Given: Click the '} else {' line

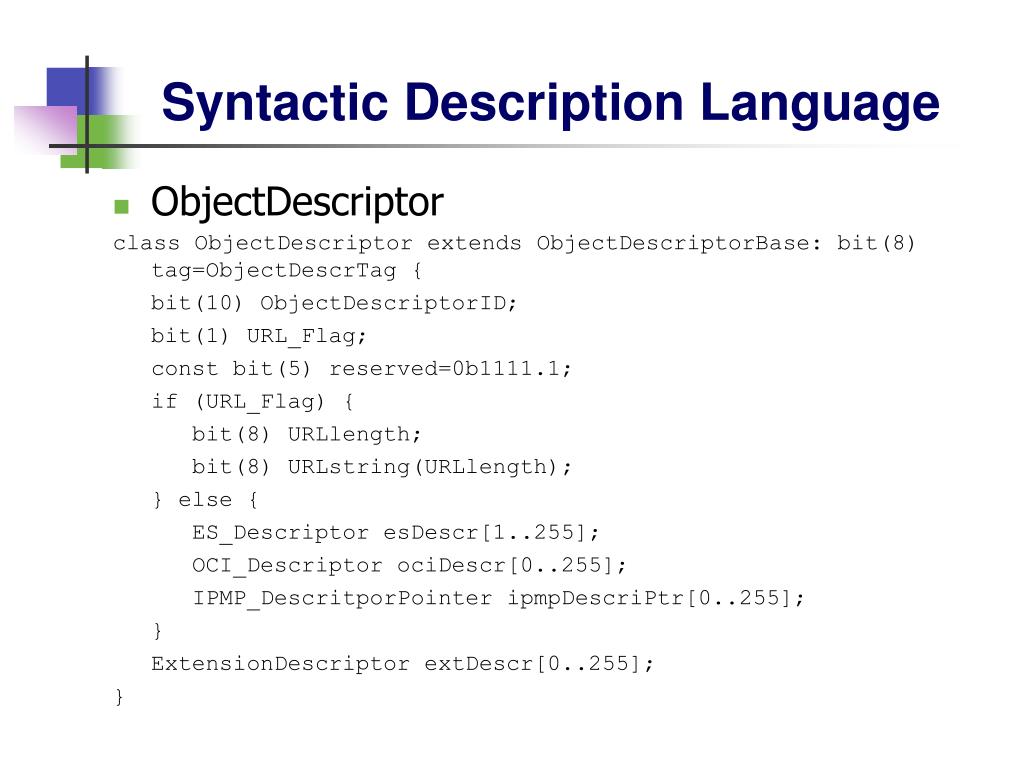Looking at the screenshot, I should coord(205,500).
